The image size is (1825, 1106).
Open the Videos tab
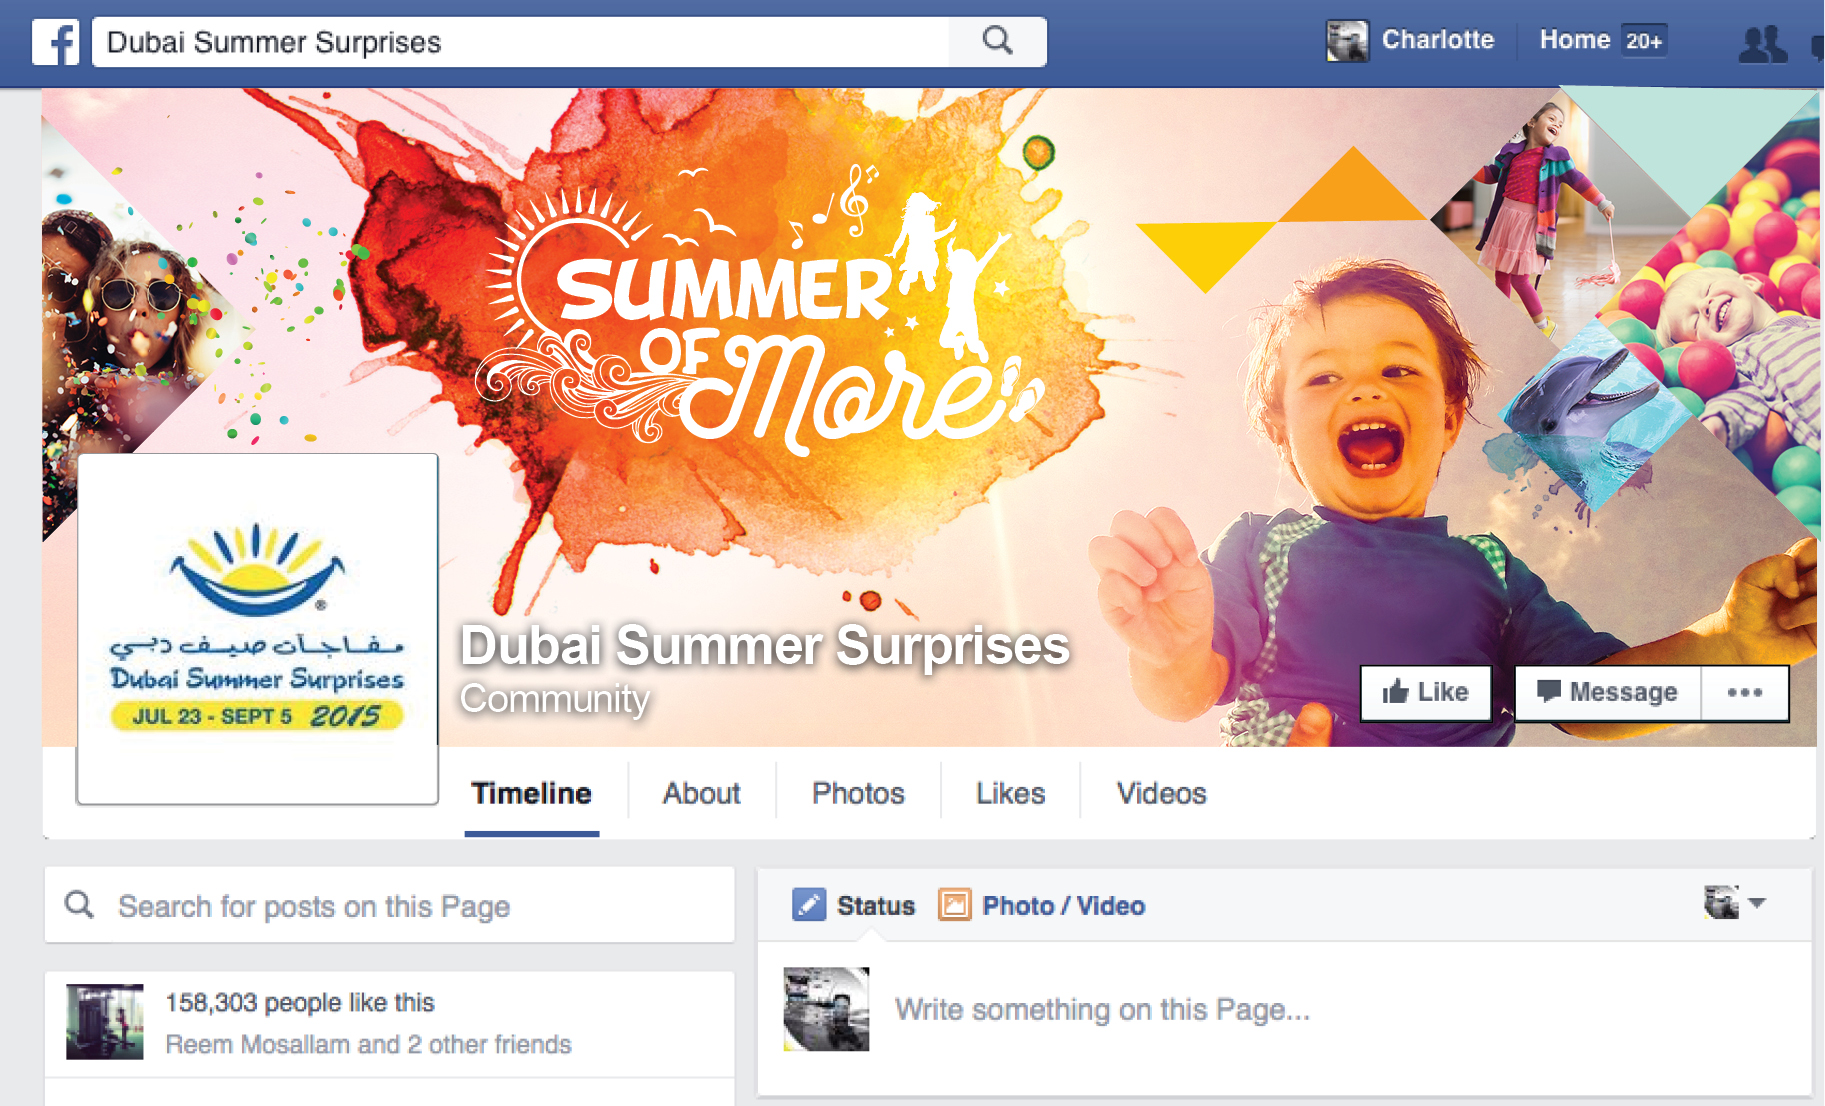click(x=1161, y=793)
